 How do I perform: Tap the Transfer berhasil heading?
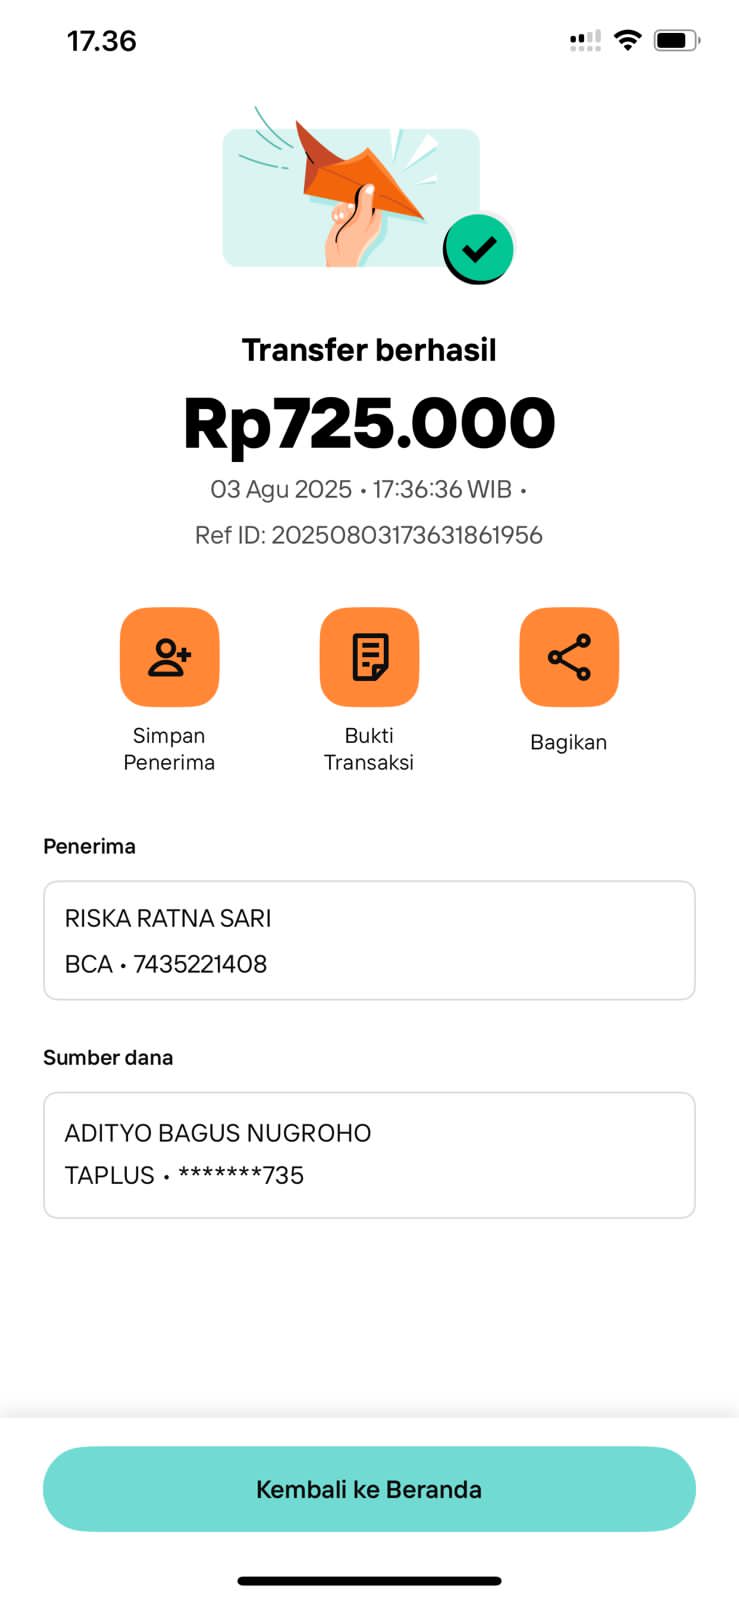369,350
